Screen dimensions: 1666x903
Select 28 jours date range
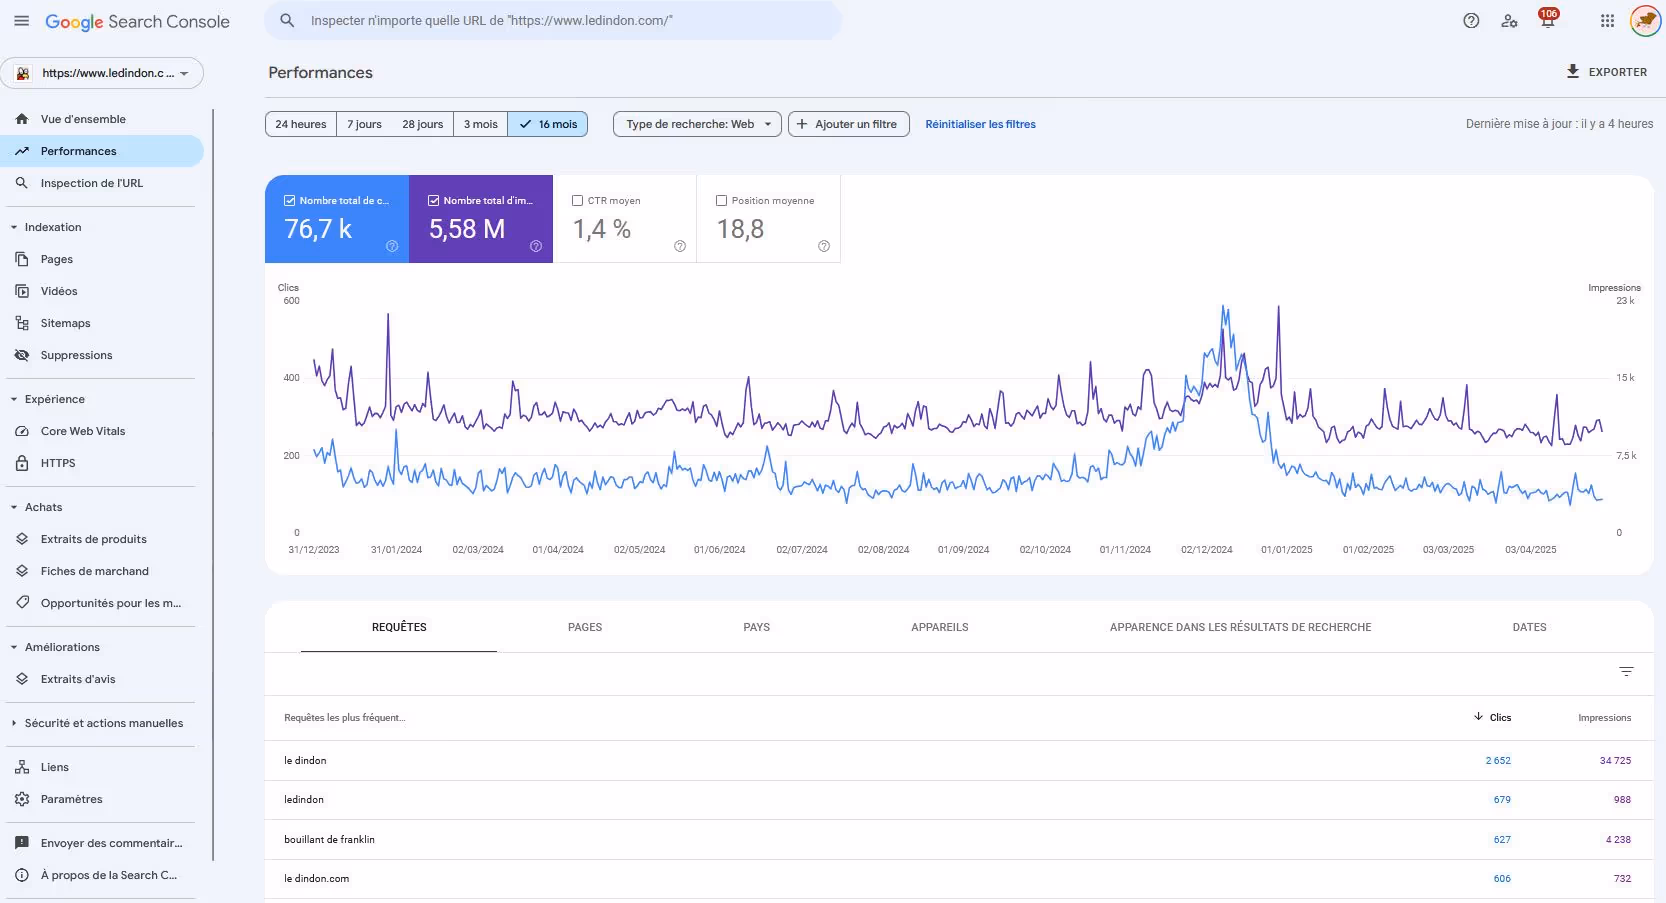pyautogui.click(x=422, y=124)
